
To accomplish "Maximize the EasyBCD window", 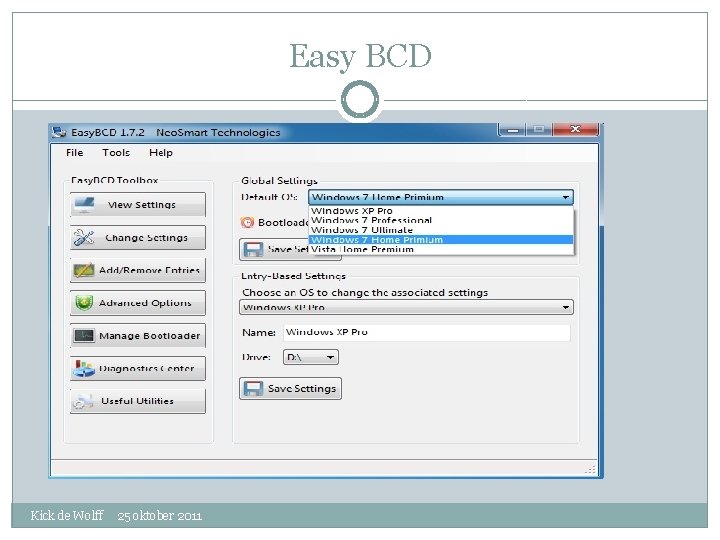I will click(539, 130).
